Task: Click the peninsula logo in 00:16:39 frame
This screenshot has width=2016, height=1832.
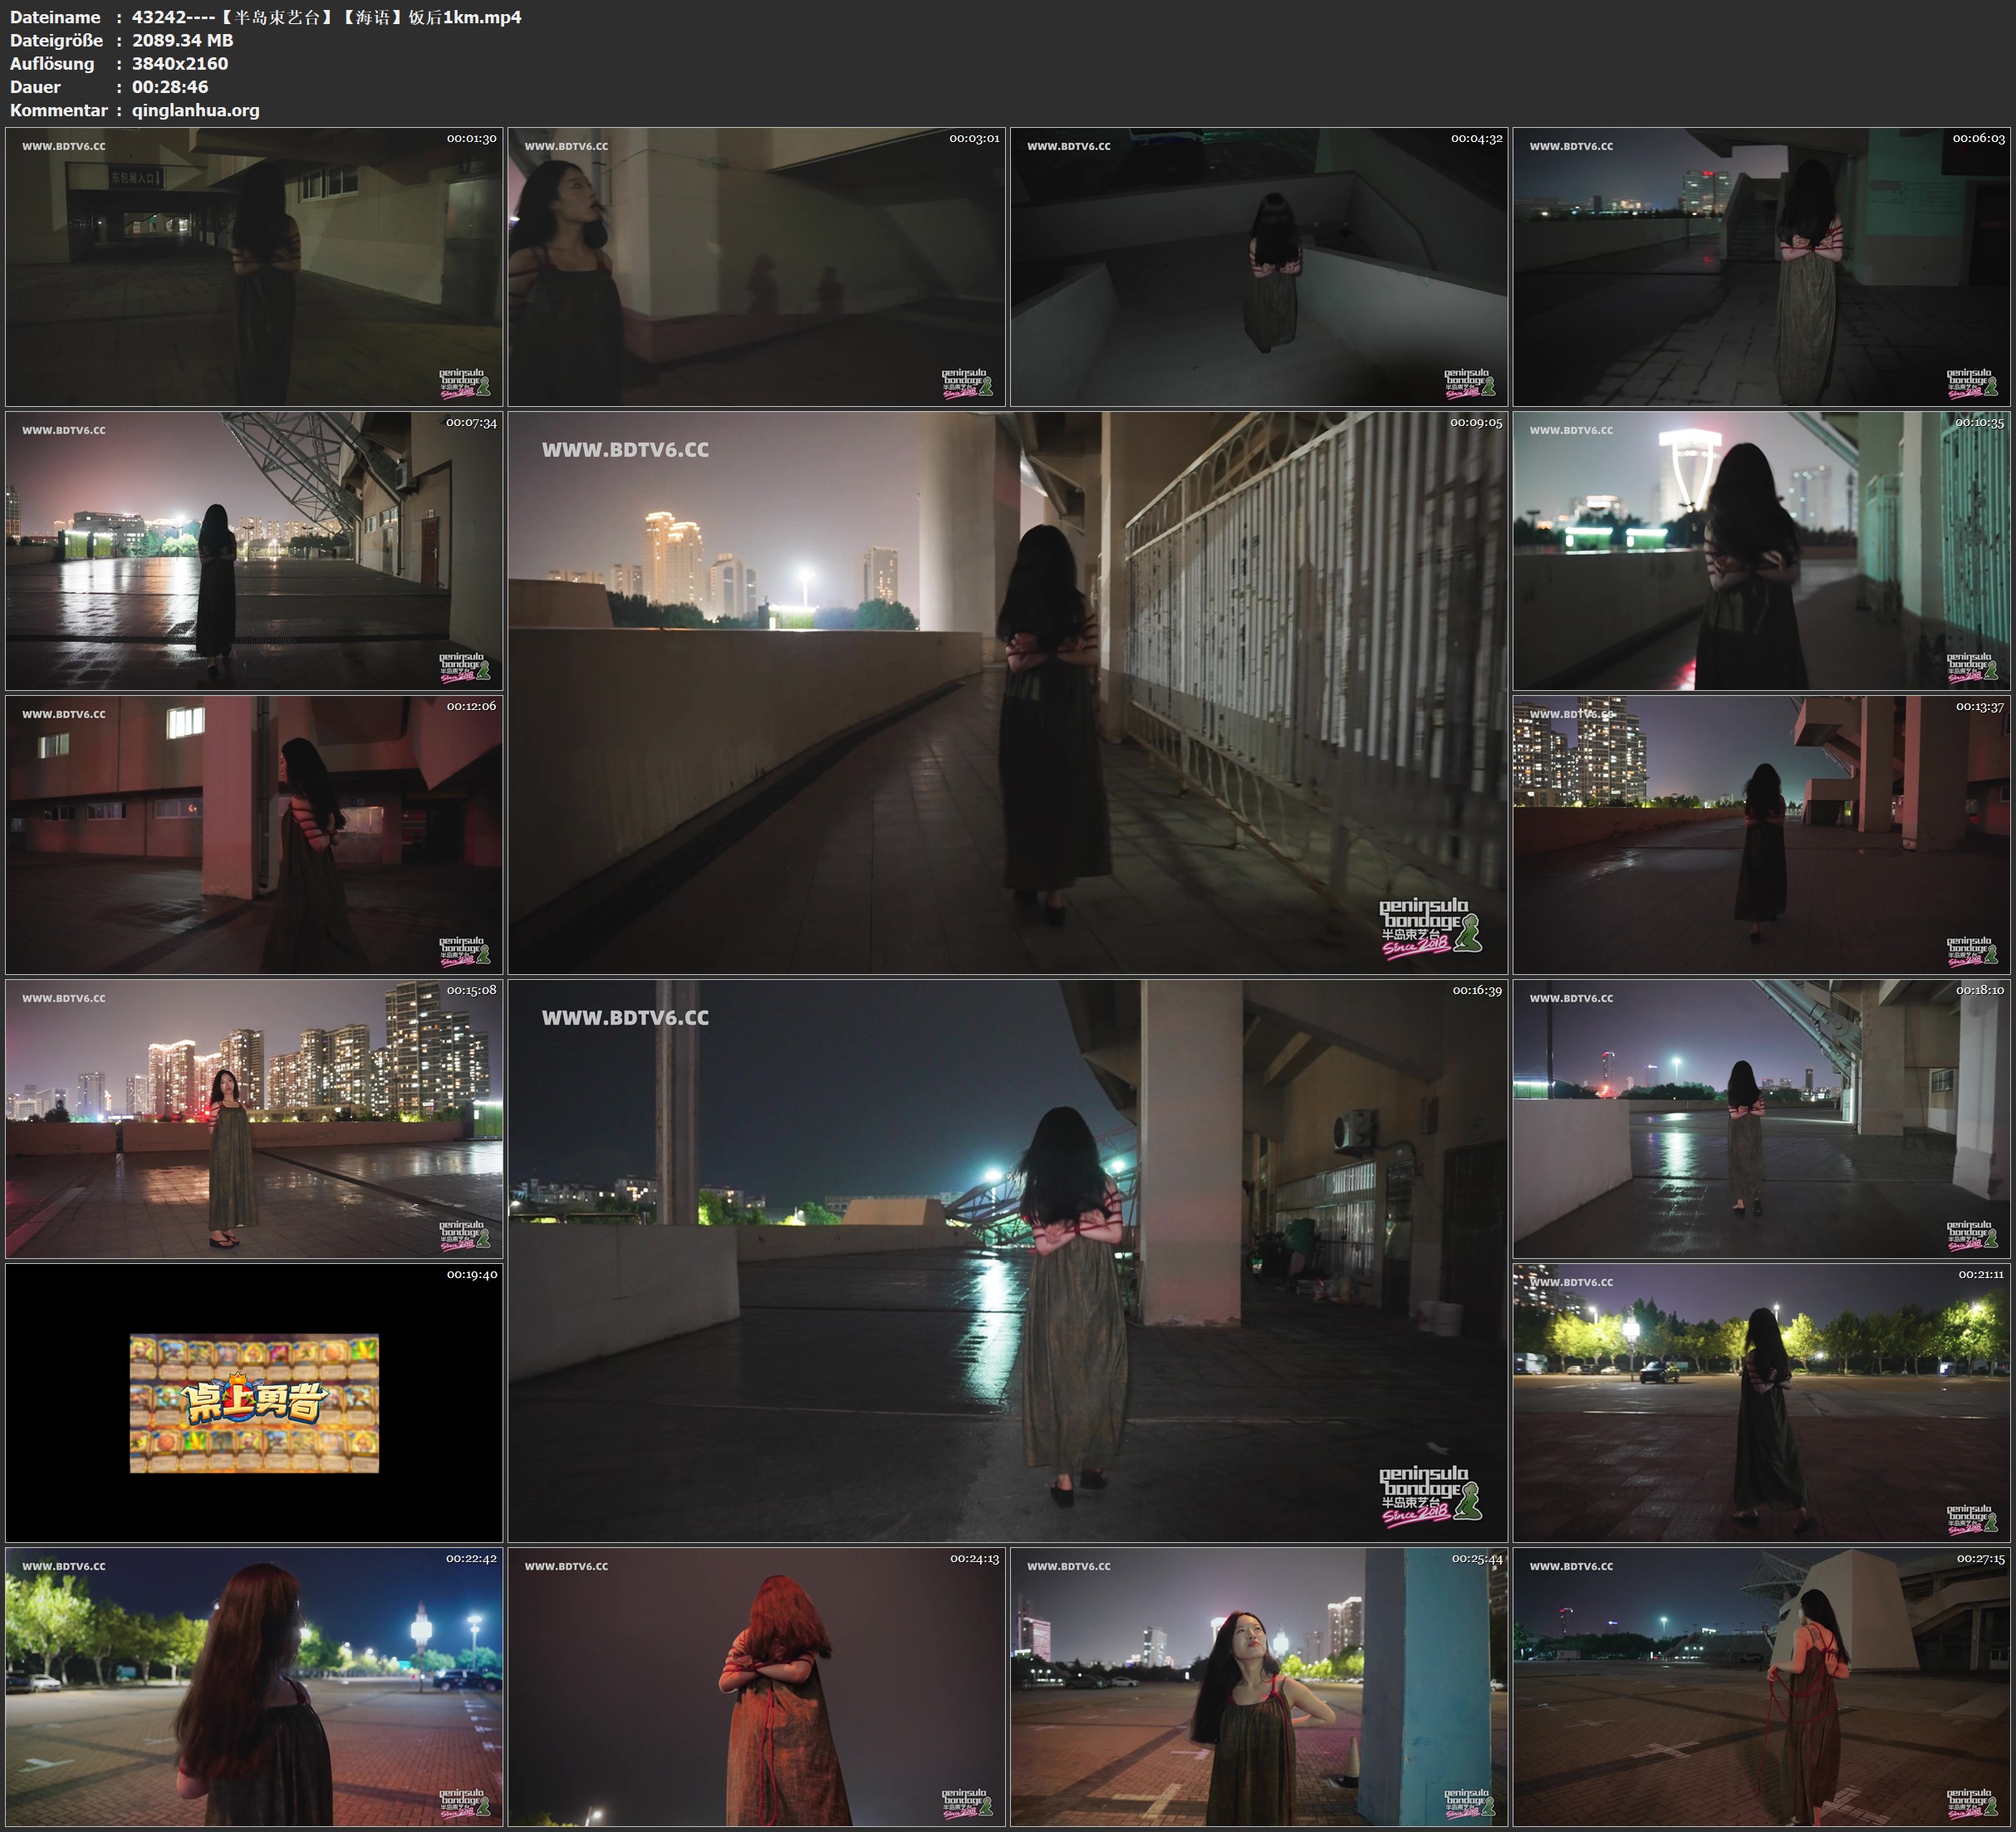Action: pos(1429,1496)
